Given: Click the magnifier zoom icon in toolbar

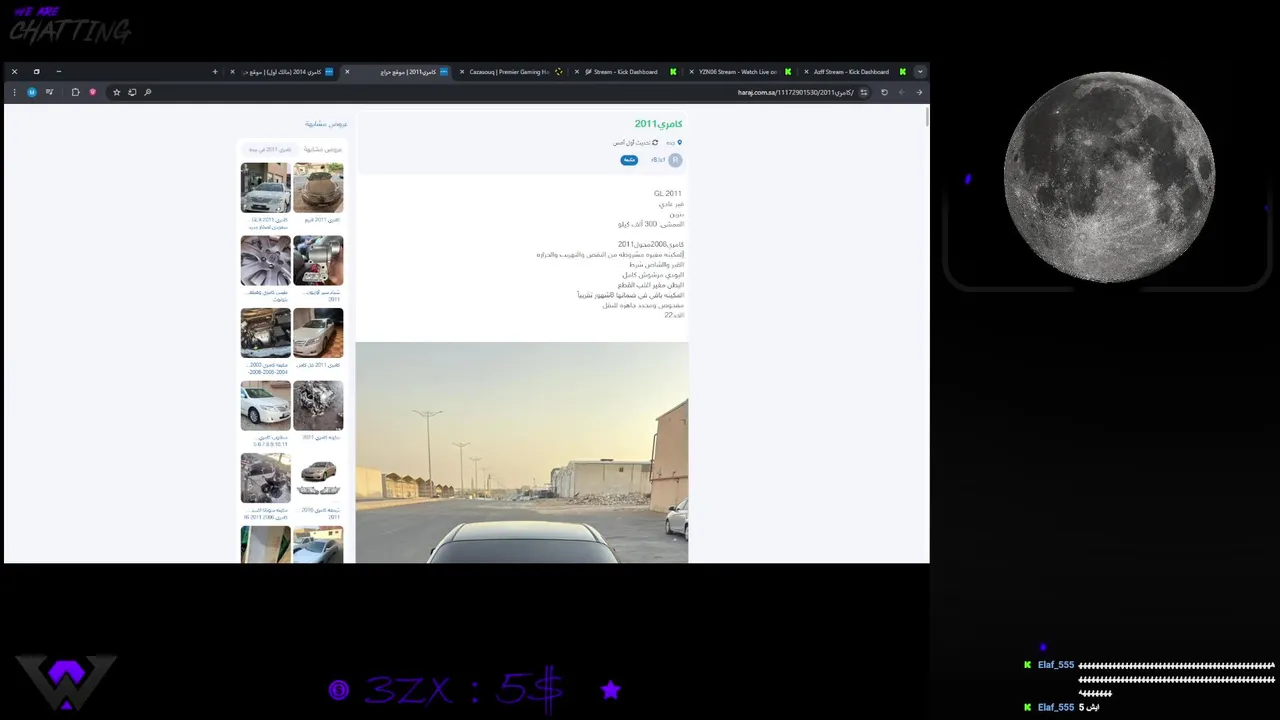Looking at the screenshot, I should click(x=148, y=92).
